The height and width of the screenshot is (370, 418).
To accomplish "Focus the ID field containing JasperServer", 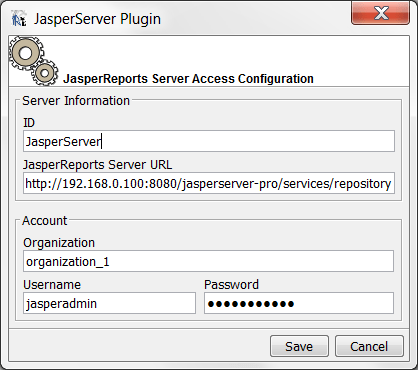I will click(x=209, y=141).
